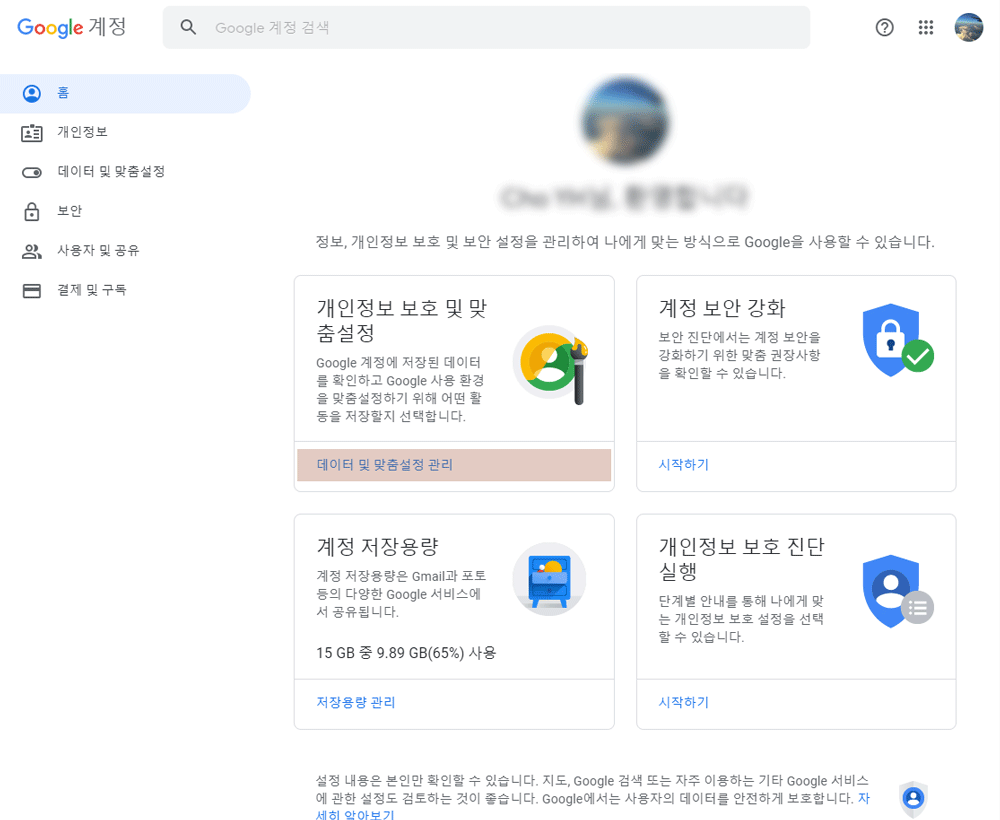
Task: Click the 자세히 알아보기 link
Action: tap(355, 815)
